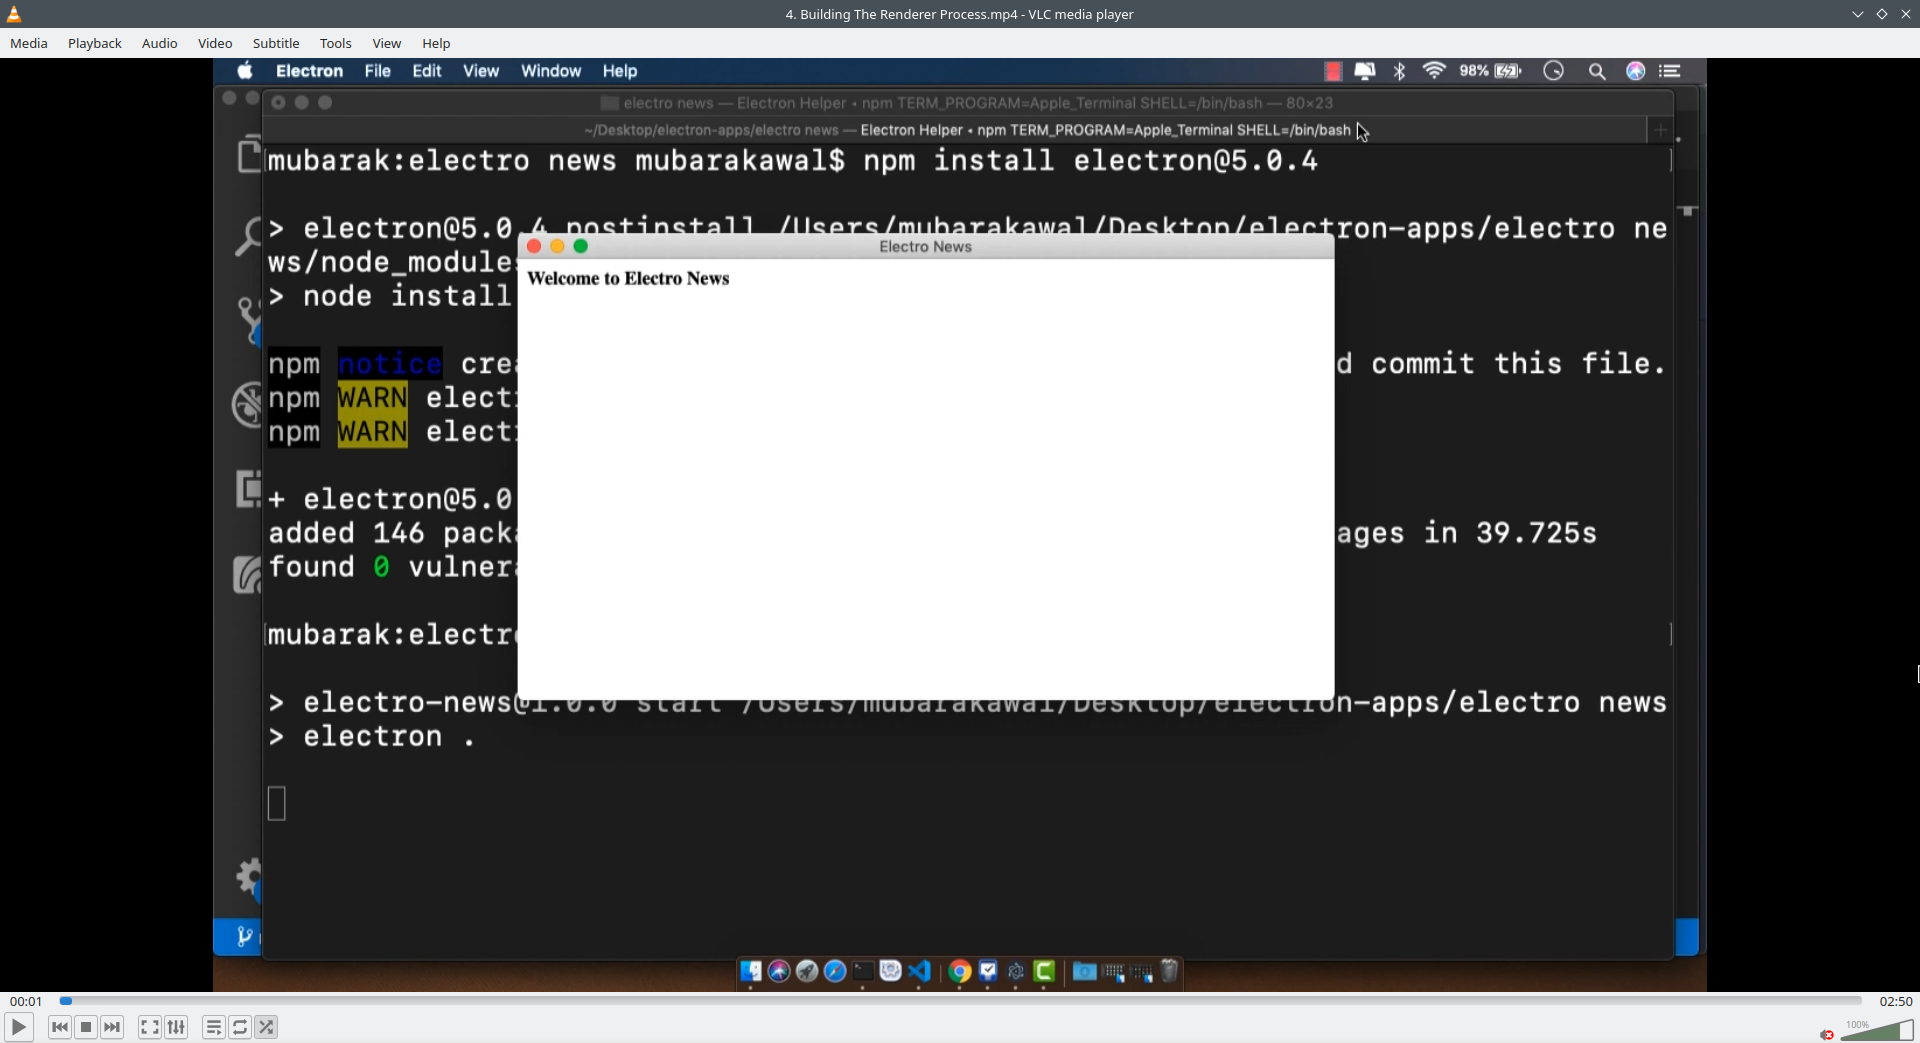Open the Electron app icon in dock
The height and width of the screenshot is (1043, 1920).
click(1016, 971)
